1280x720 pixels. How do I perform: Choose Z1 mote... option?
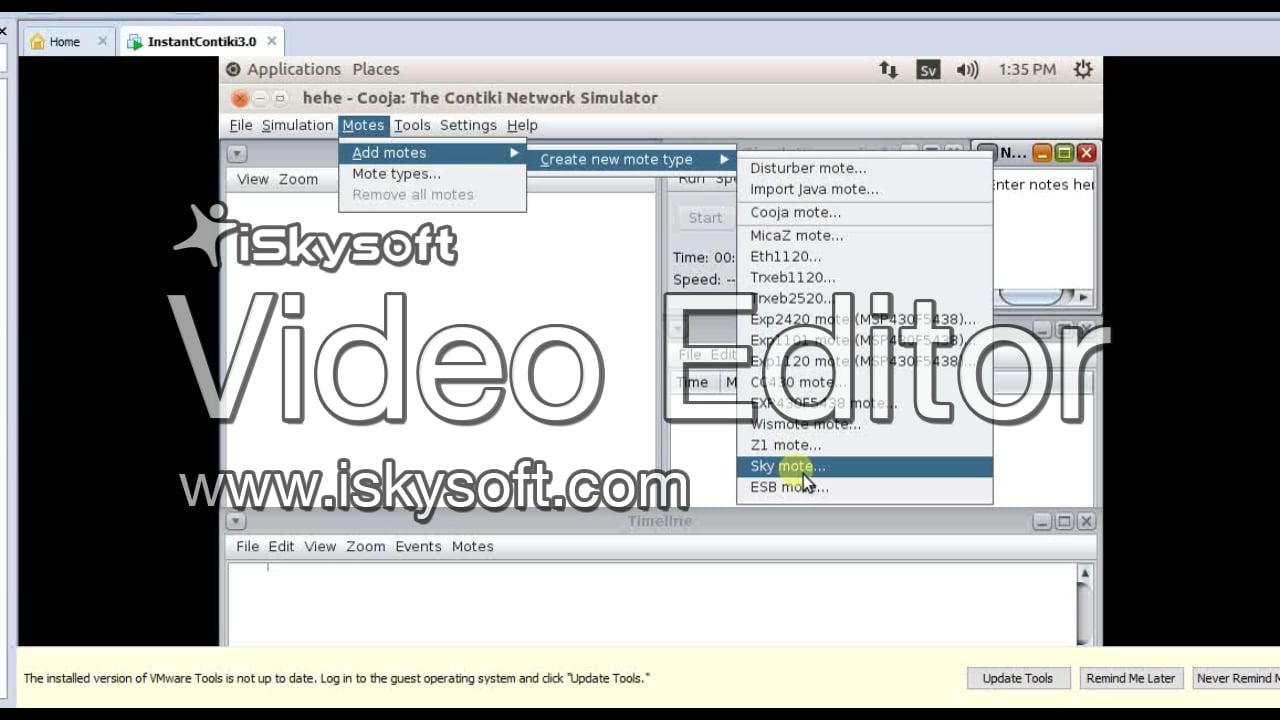tap(865, 445)
